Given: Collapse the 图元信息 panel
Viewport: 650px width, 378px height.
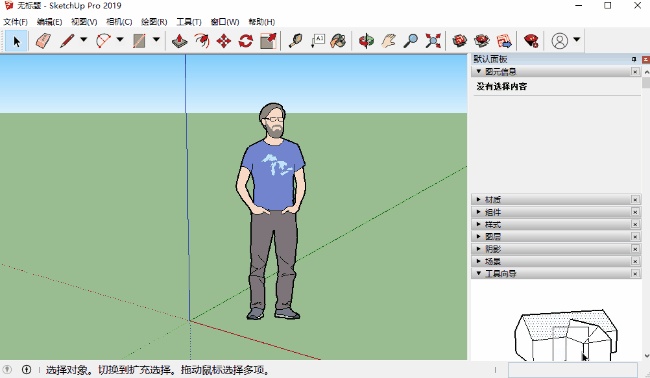Looking at the screenshot, I should pos(479,71).
